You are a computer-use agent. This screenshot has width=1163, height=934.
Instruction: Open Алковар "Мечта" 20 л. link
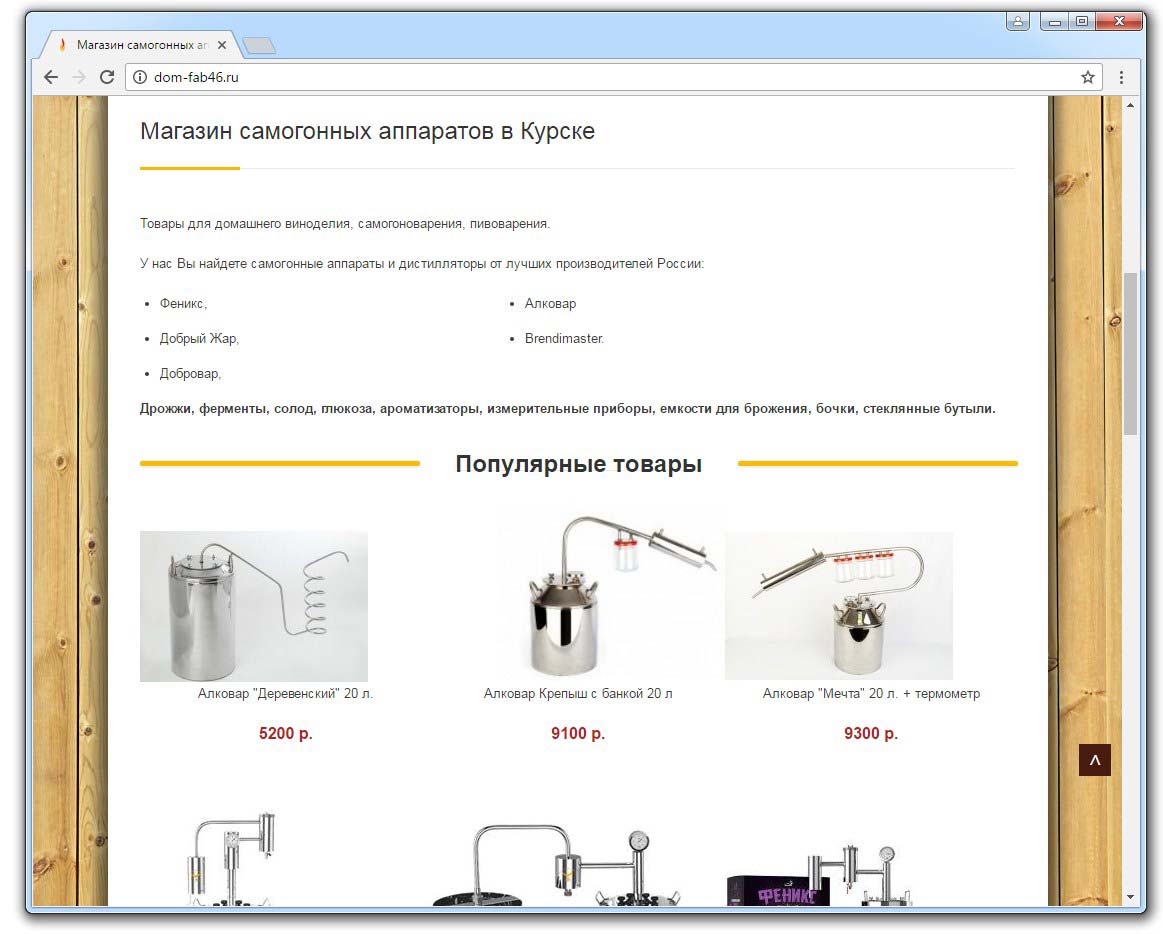(870, 693)
